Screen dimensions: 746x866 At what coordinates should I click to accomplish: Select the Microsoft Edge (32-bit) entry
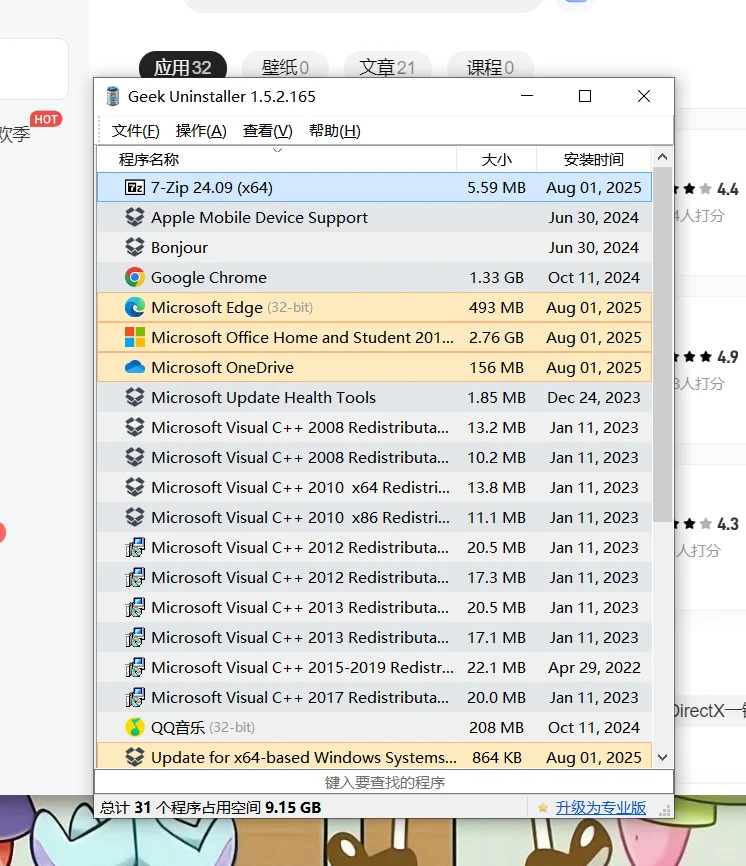click(374, 307)
